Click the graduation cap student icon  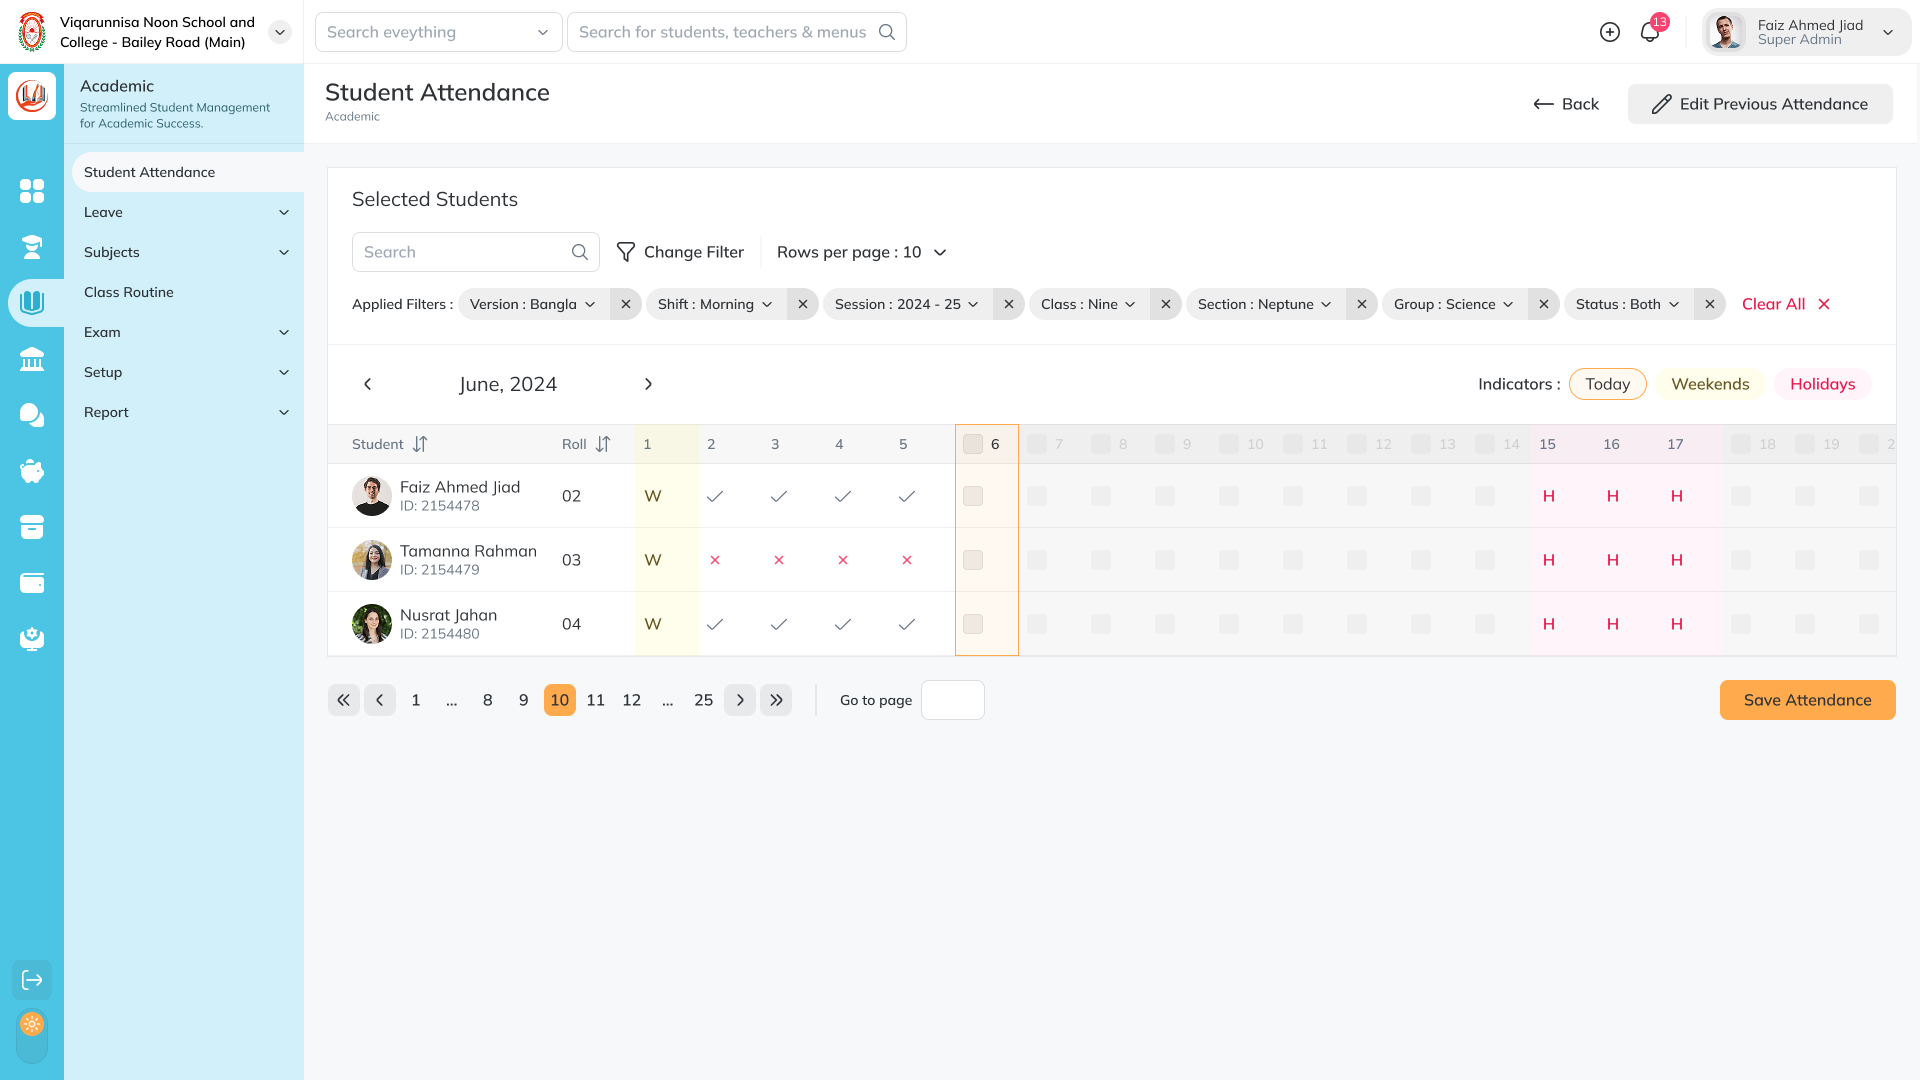pos(32,247)
